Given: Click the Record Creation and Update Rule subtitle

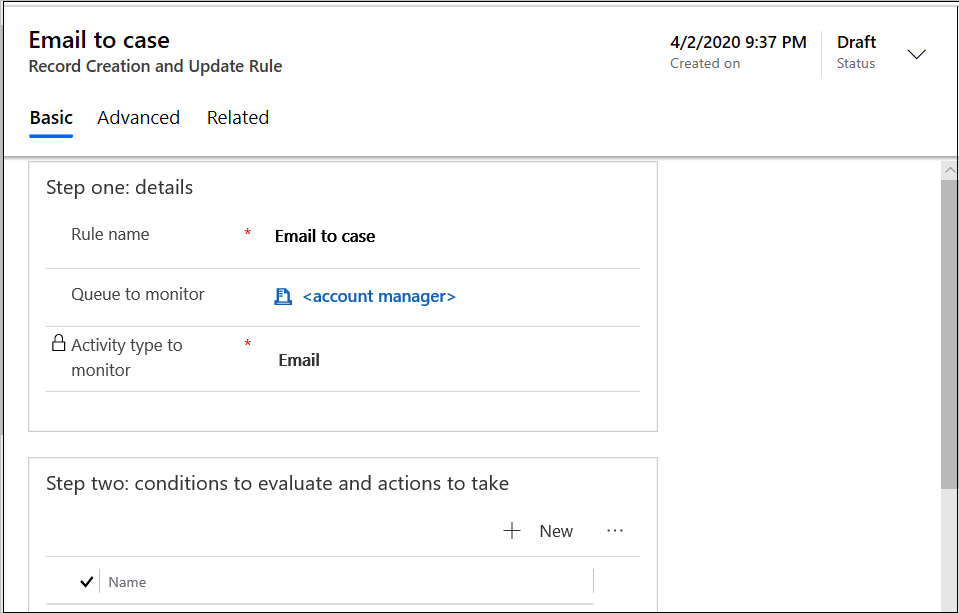Looking at the screenshot, I should (155, 66).
